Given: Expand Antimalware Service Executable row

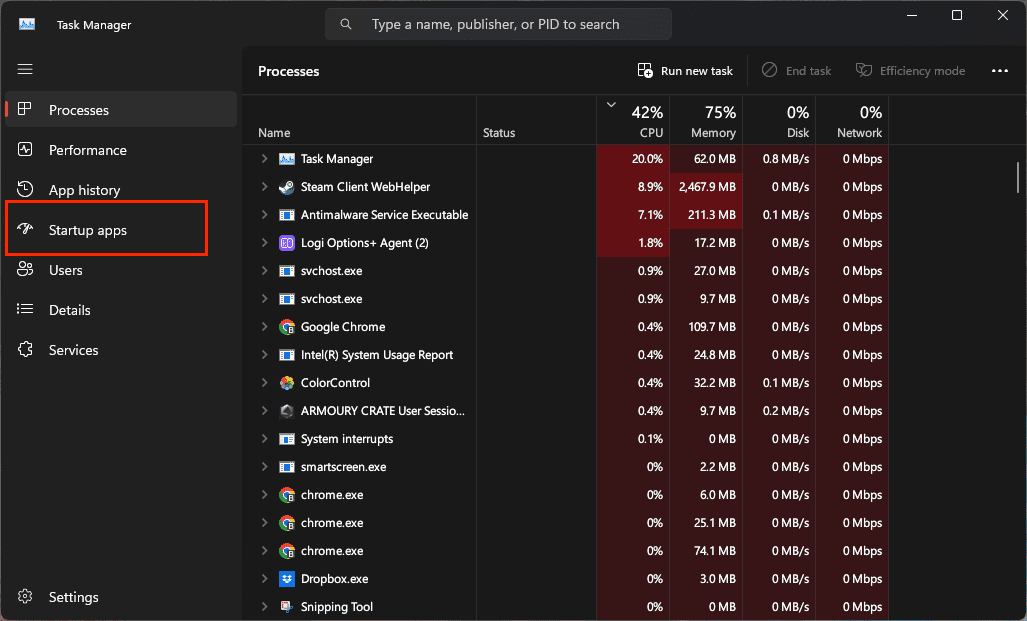Looking at the screenshot, I should [x=265, y=215].
